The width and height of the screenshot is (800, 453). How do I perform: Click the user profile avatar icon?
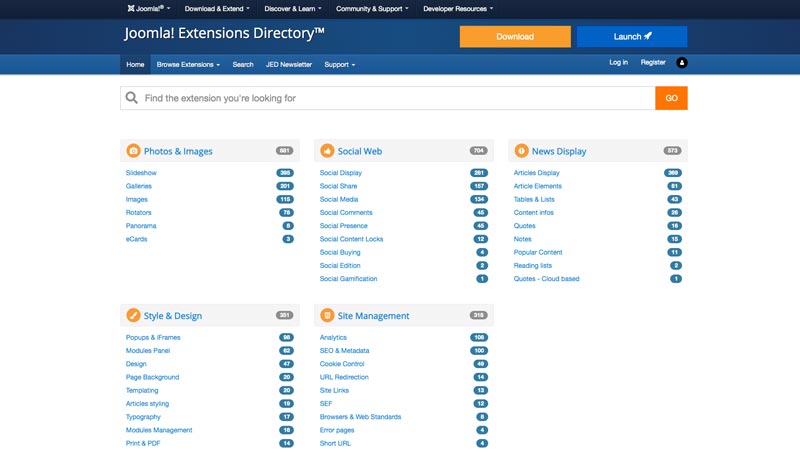pyautogui.click(x=682, y=63)
